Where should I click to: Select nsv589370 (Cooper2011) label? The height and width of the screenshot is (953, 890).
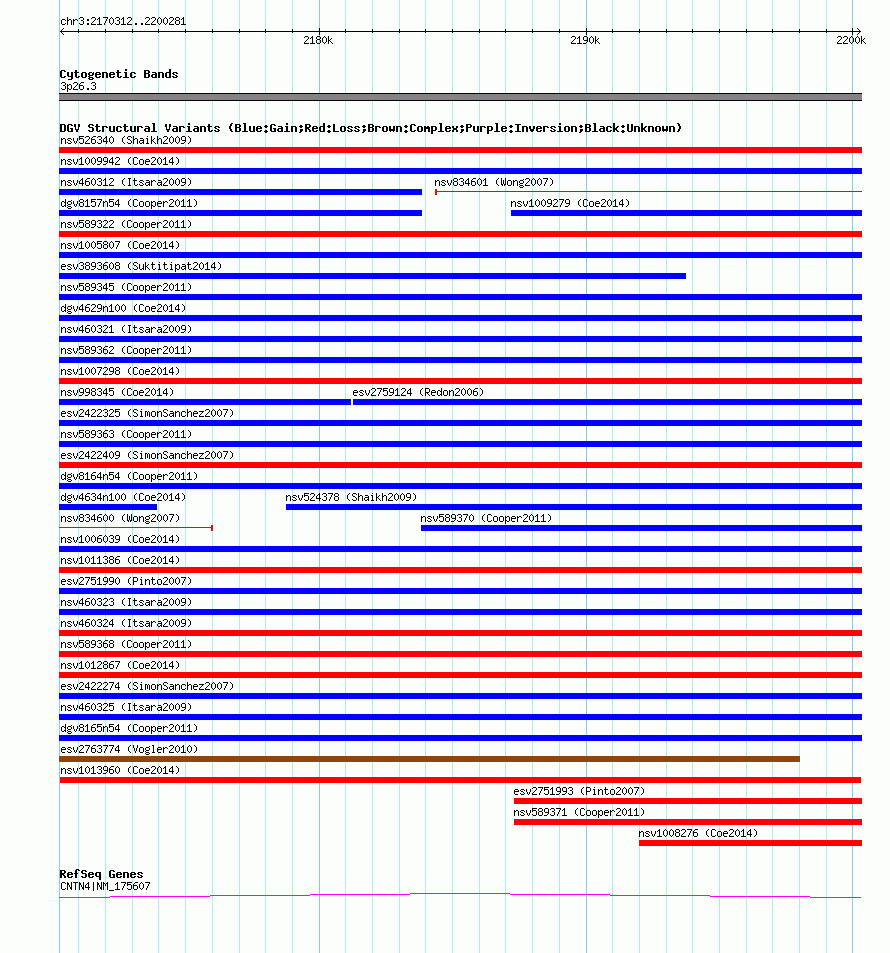486,518
